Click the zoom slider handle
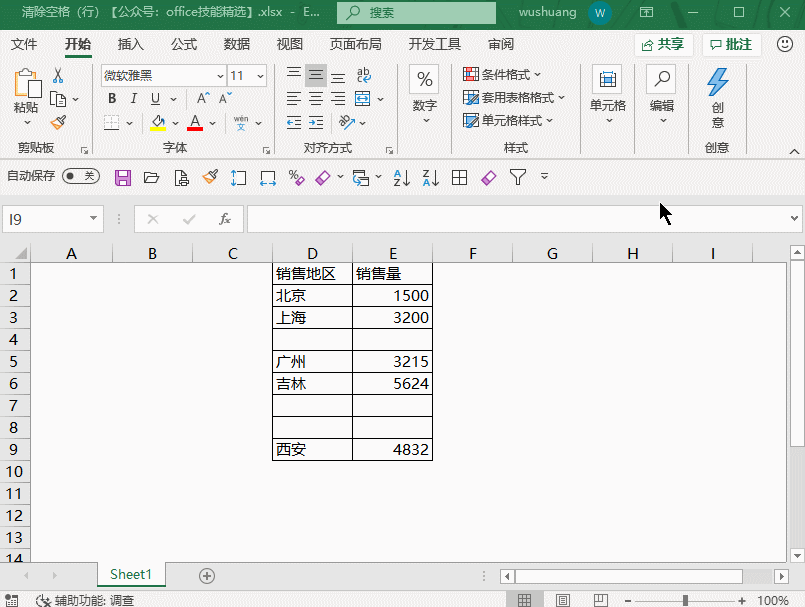Image resolution: width=805 pixels, height=607 pixels. pyautogui.click(x=685, y=600)
